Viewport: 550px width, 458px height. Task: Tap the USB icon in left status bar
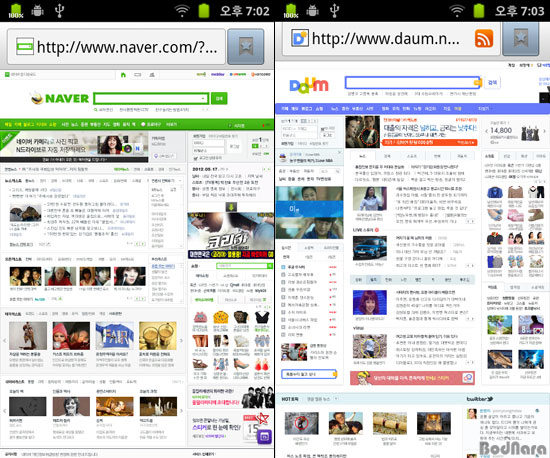[x=59, y=11]
